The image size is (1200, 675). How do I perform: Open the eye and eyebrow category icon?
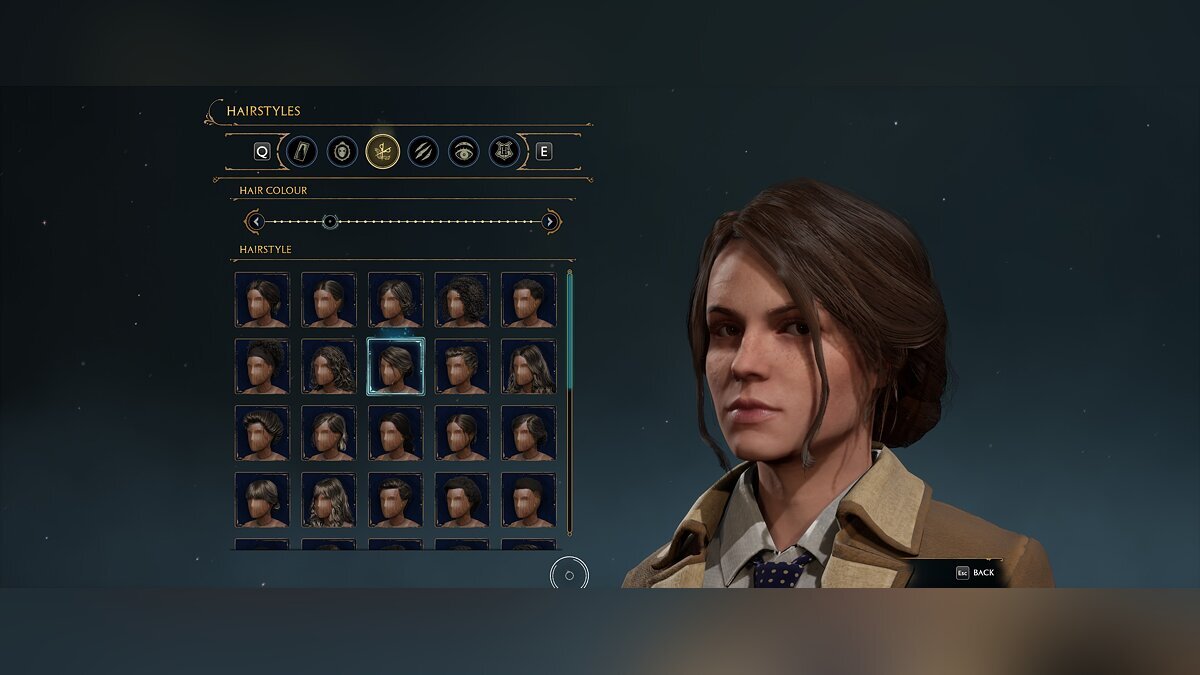pyautogui.click(x=464, y=152)
